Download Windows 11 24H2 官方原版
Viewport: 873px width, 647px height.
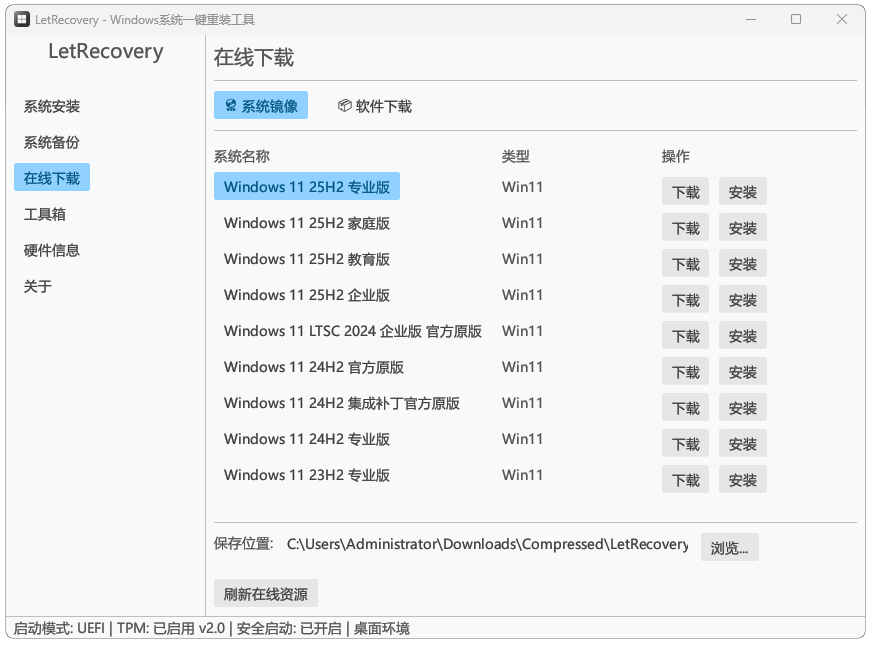[685, 372]
